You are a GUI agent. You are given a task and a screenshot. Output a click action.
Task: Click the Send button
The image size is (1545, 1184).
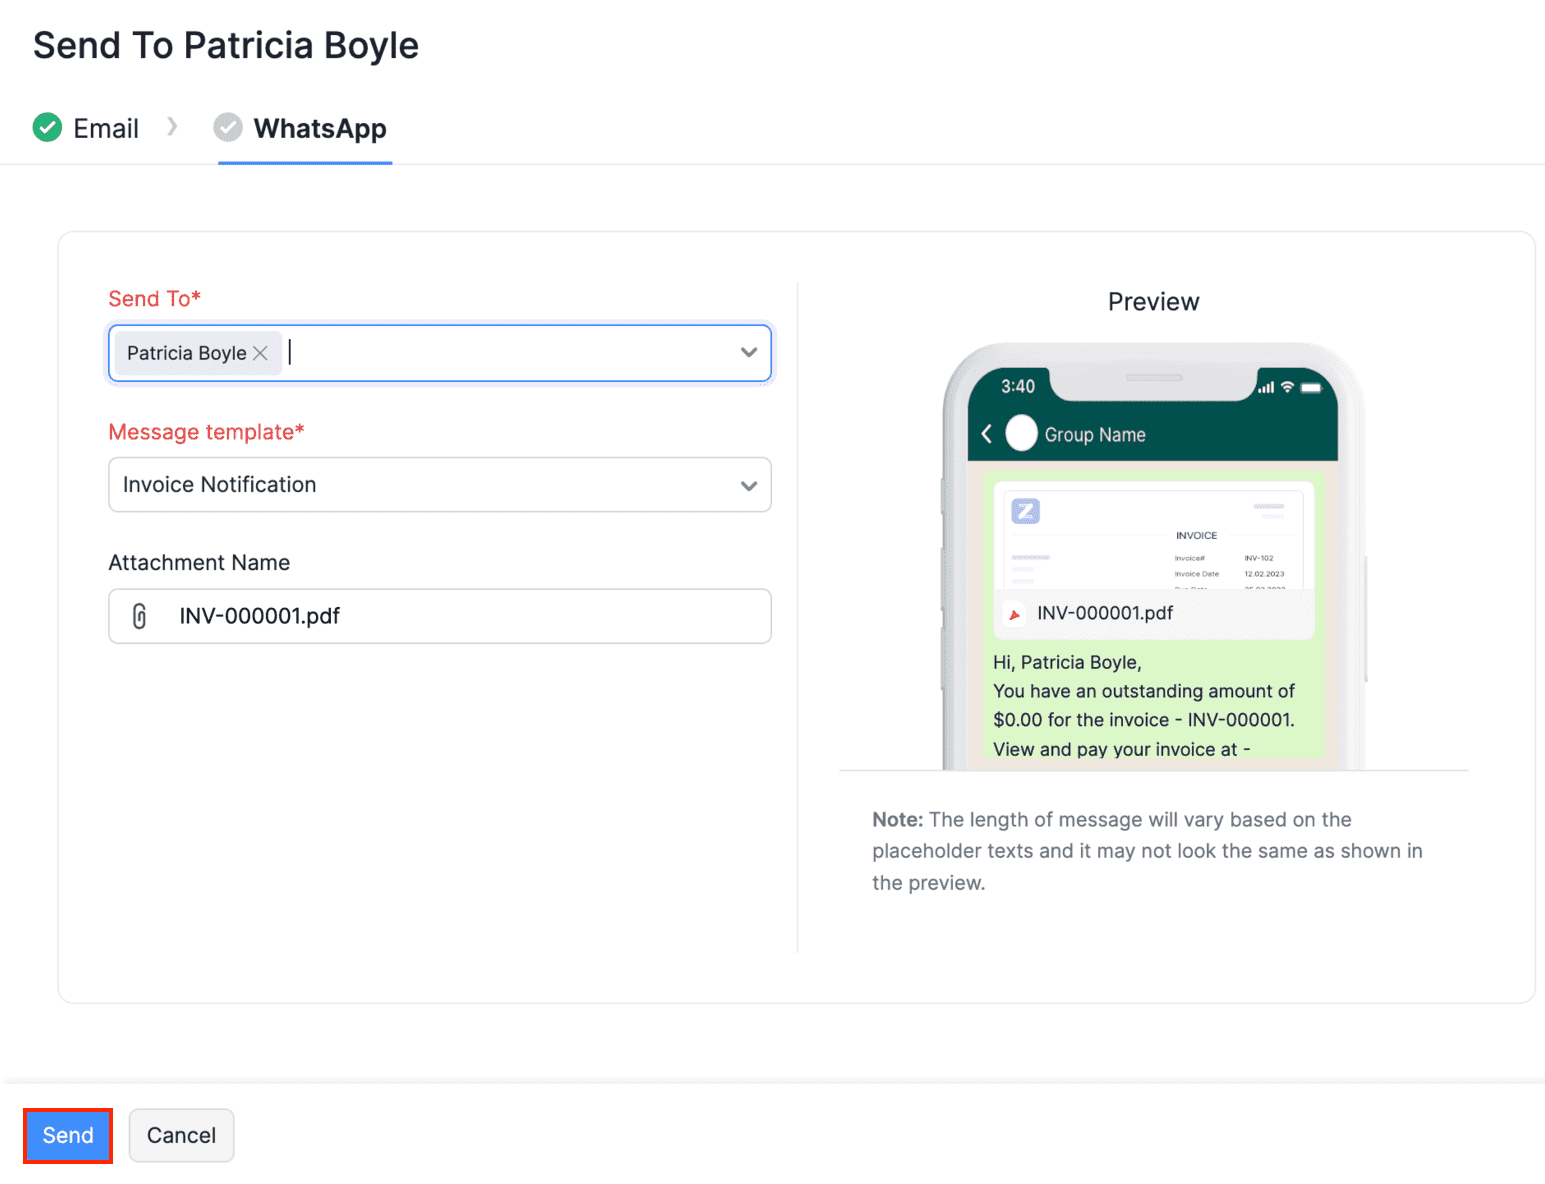click(x=67, y=1135)
